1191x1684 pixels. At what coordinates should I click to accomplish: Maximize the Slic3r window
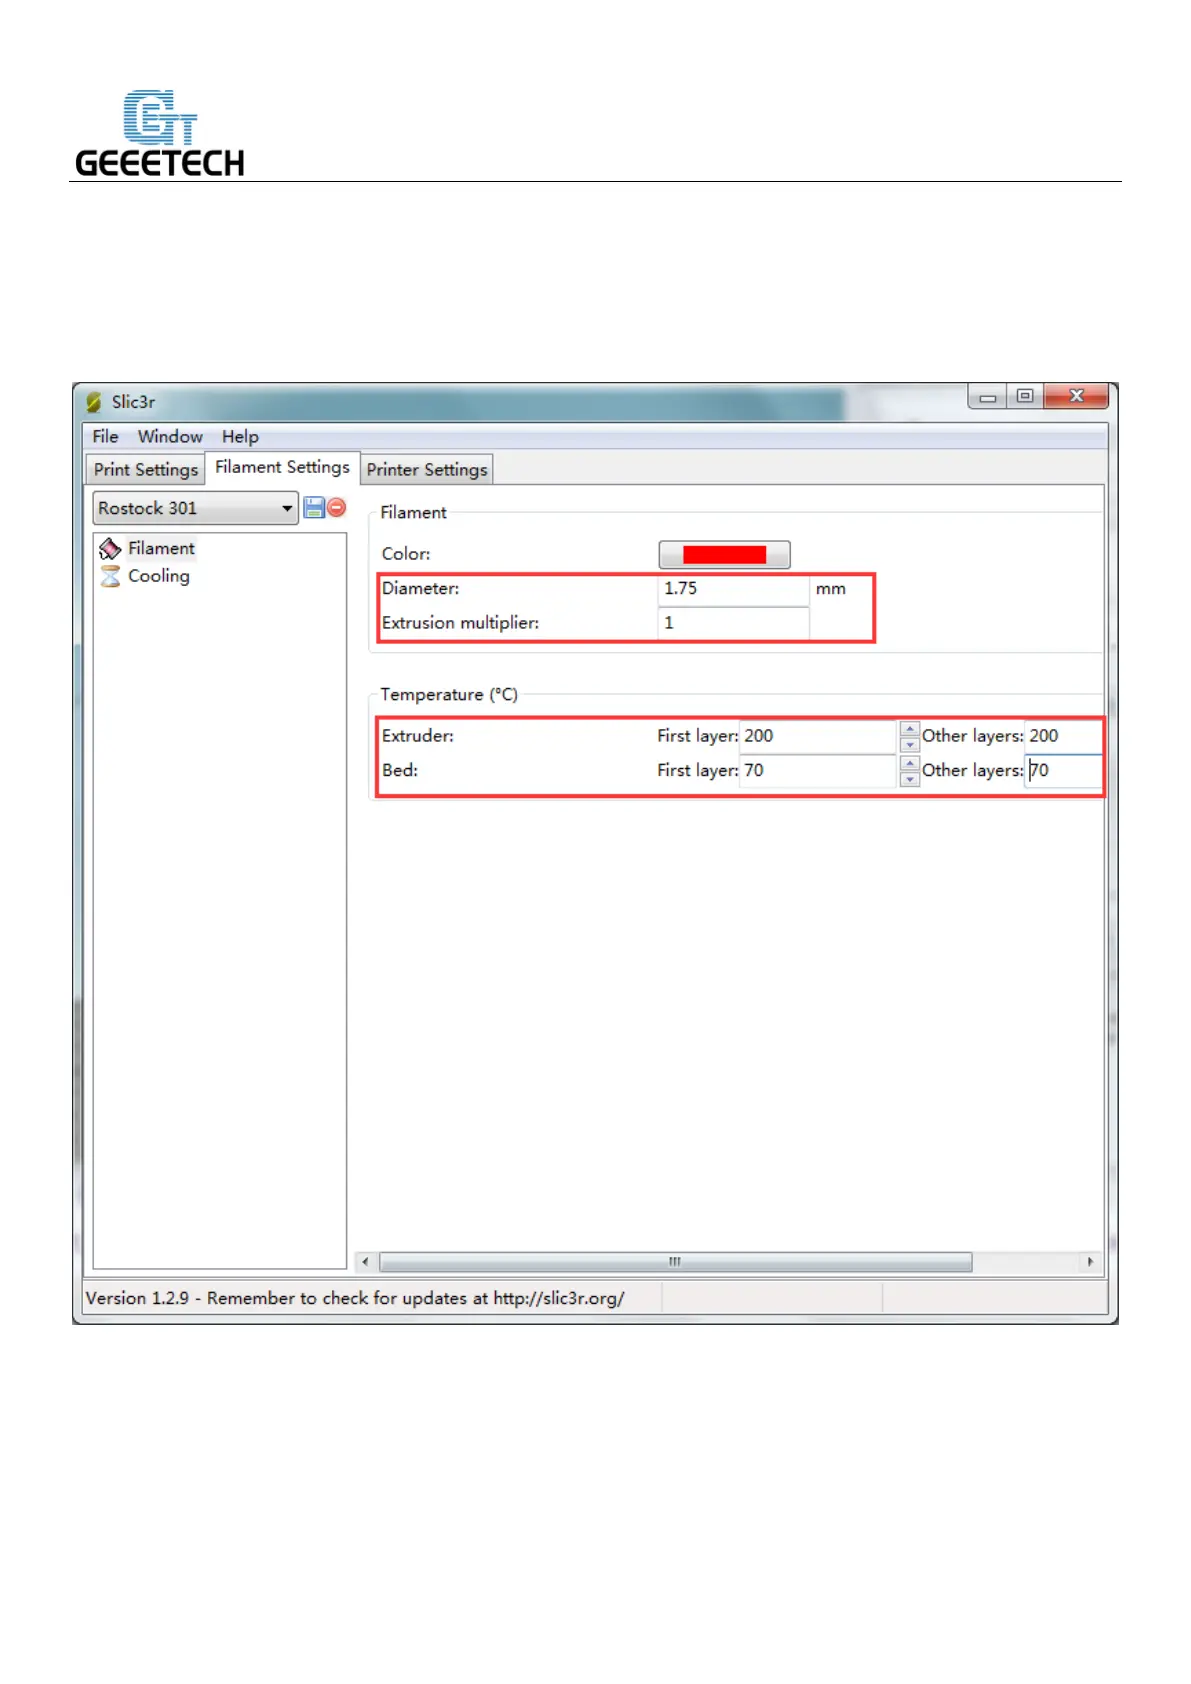1025,397
